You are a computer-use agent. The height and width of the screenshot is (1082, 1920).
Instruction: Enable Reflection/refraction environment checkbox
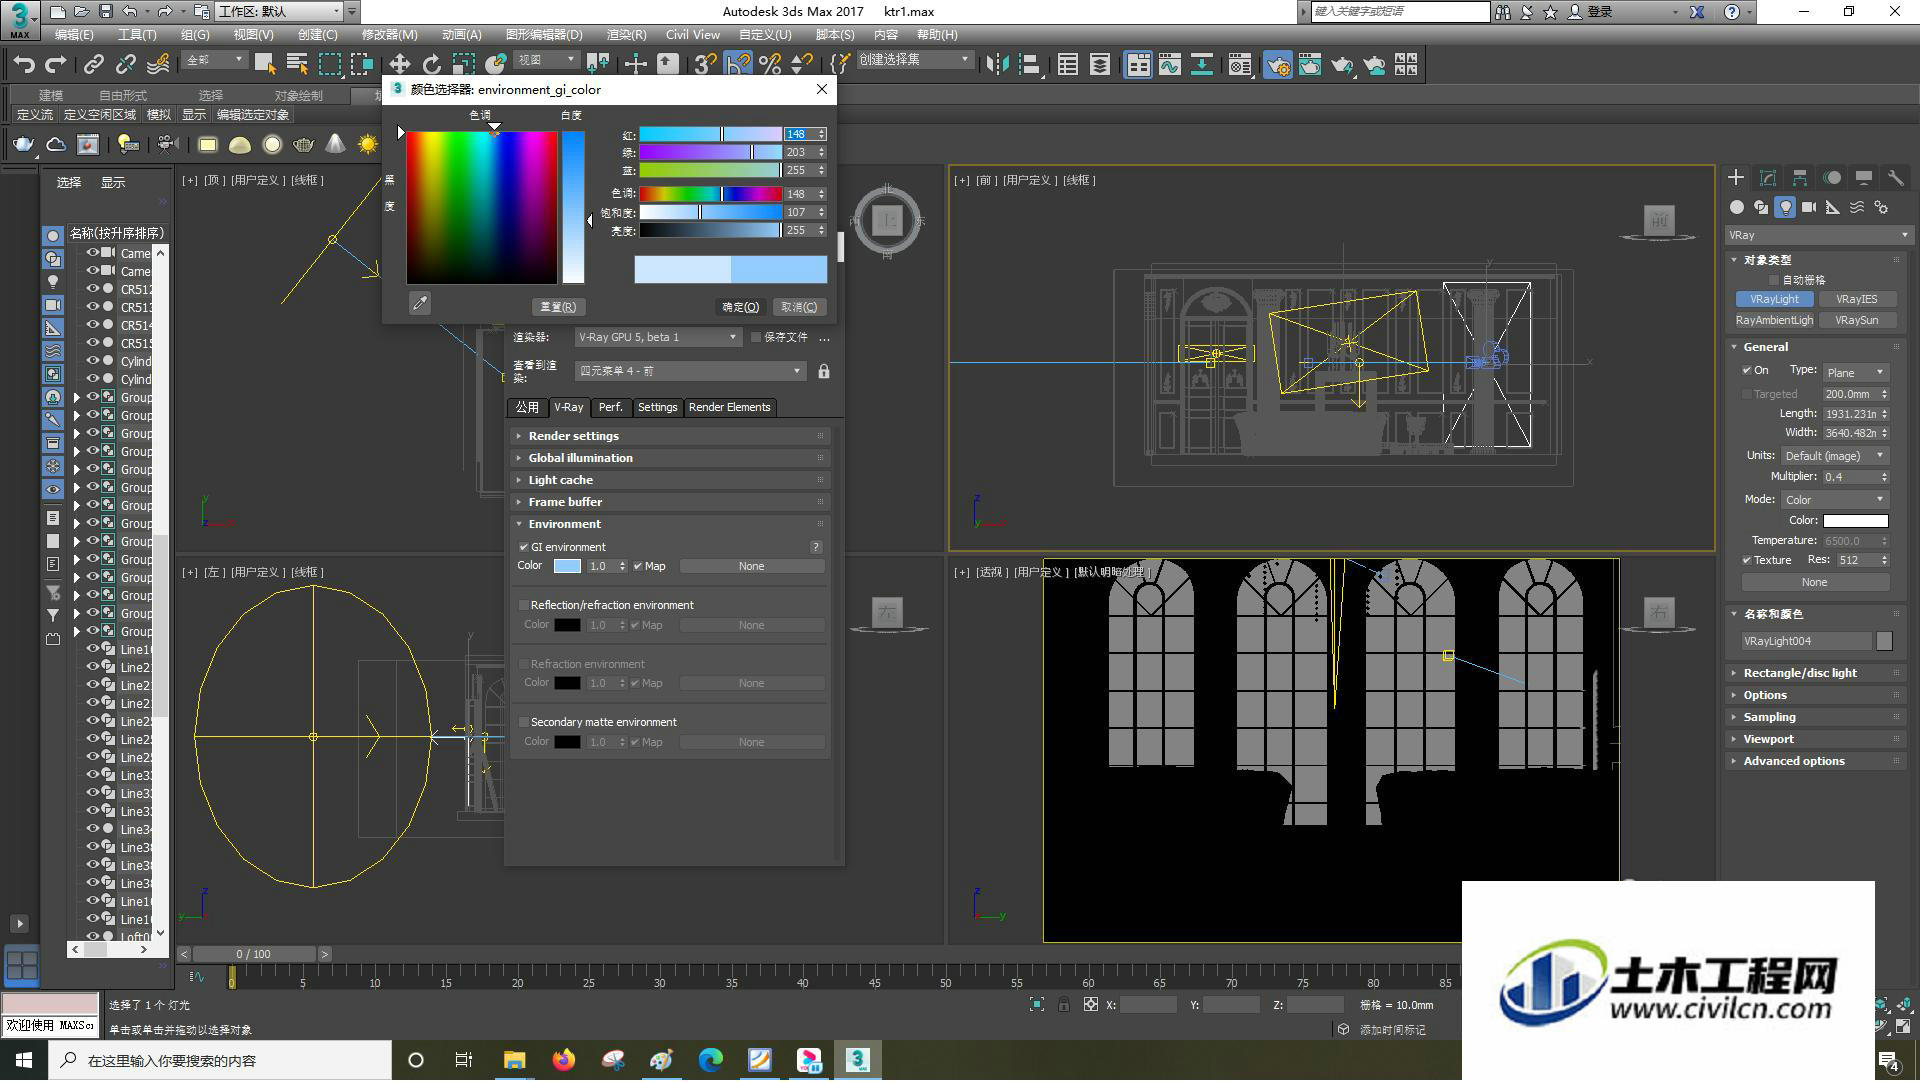(523, 605)
